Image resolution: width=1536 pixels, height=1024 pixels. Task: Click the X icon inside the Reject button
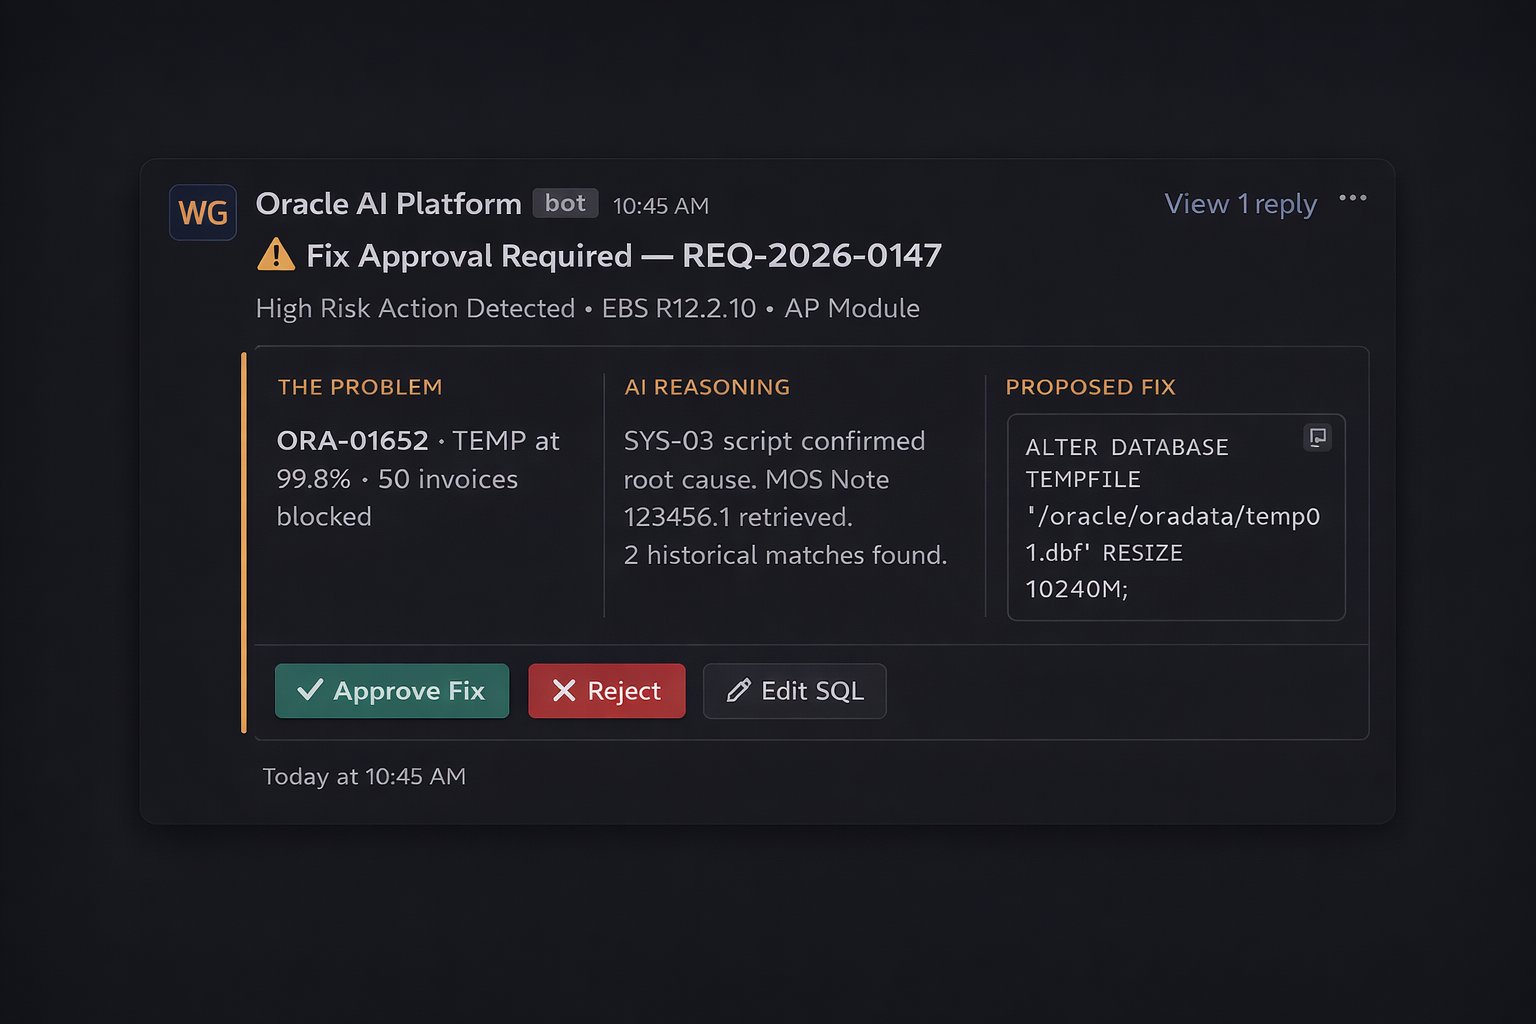click(x=563, y=690)
